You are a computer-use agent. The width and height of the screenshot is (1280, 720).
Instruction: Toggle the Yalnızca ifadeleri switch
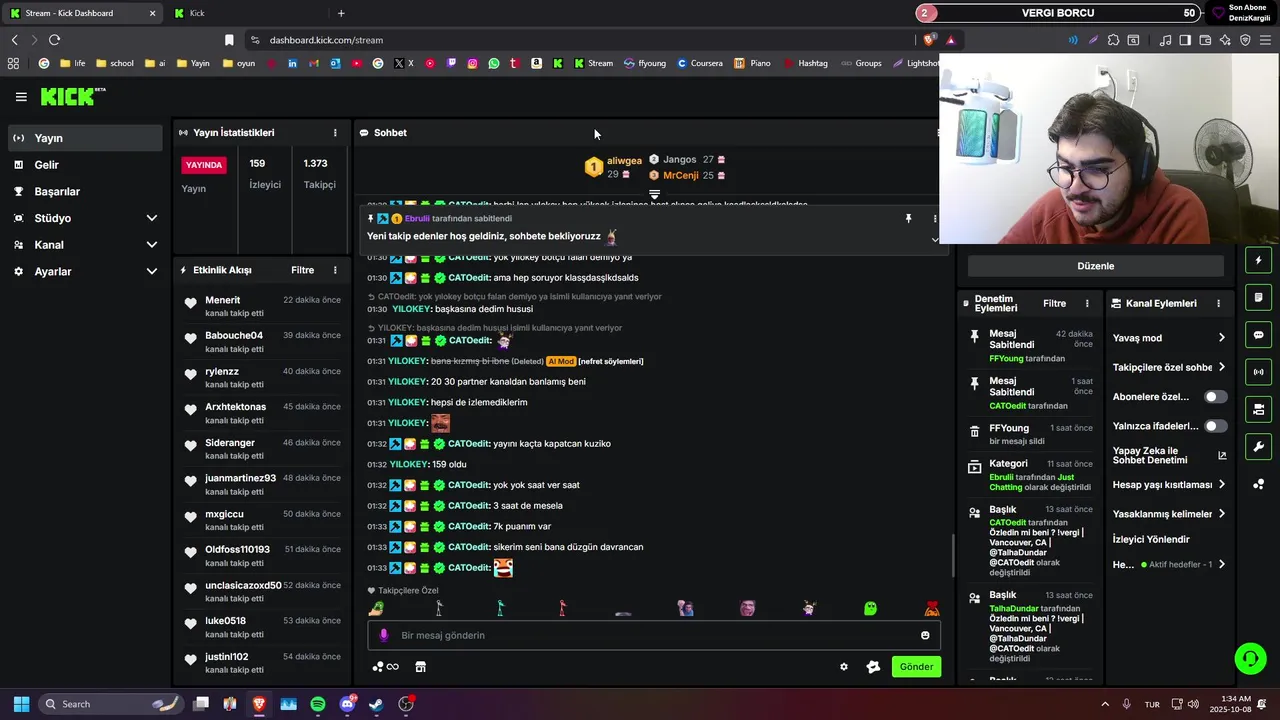coord(1216,426)
